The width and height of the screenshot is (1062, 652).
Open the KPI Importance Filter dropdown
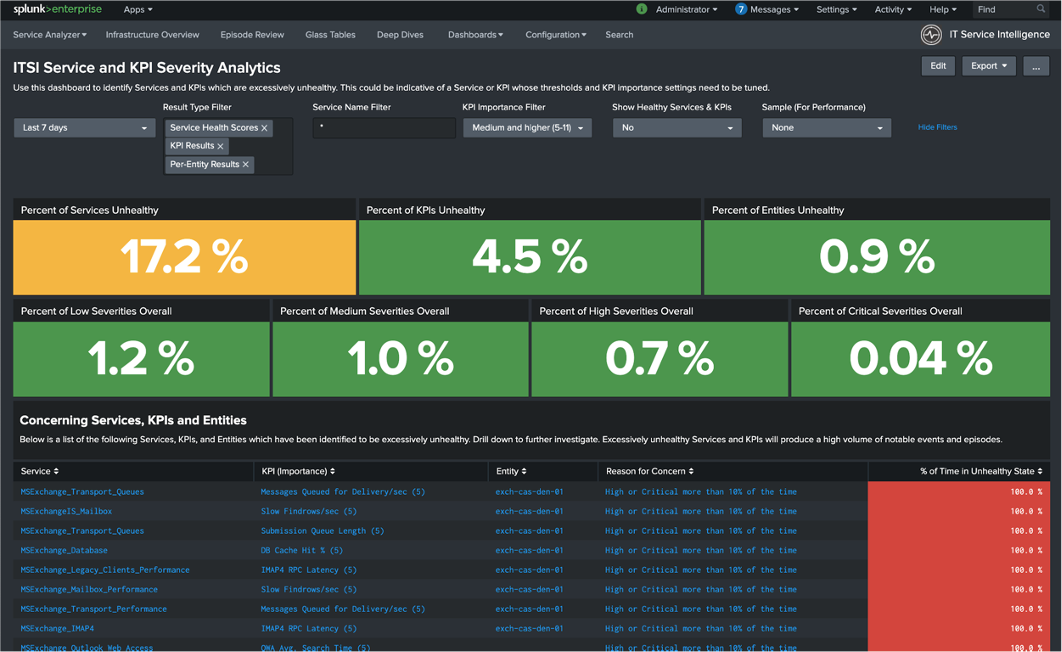527,128
